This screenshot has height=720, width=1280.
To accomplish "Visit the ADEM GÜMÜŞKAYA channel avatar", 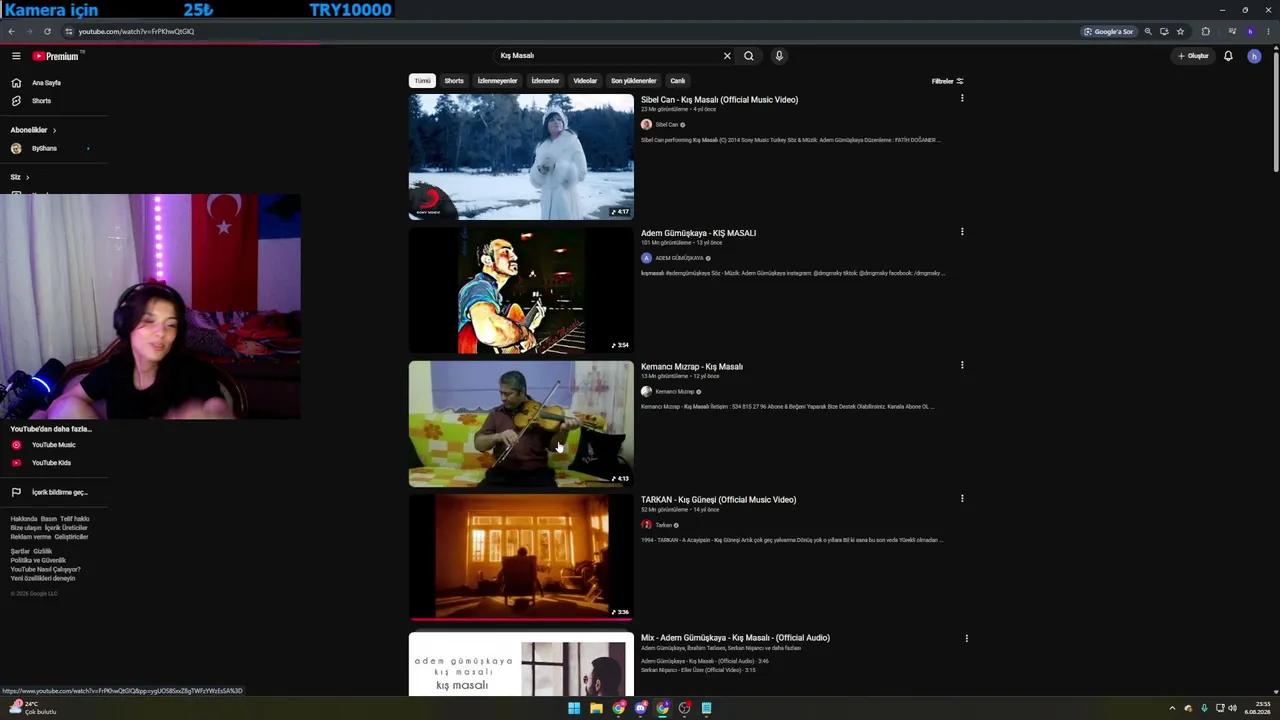I will tap(646, 258).
